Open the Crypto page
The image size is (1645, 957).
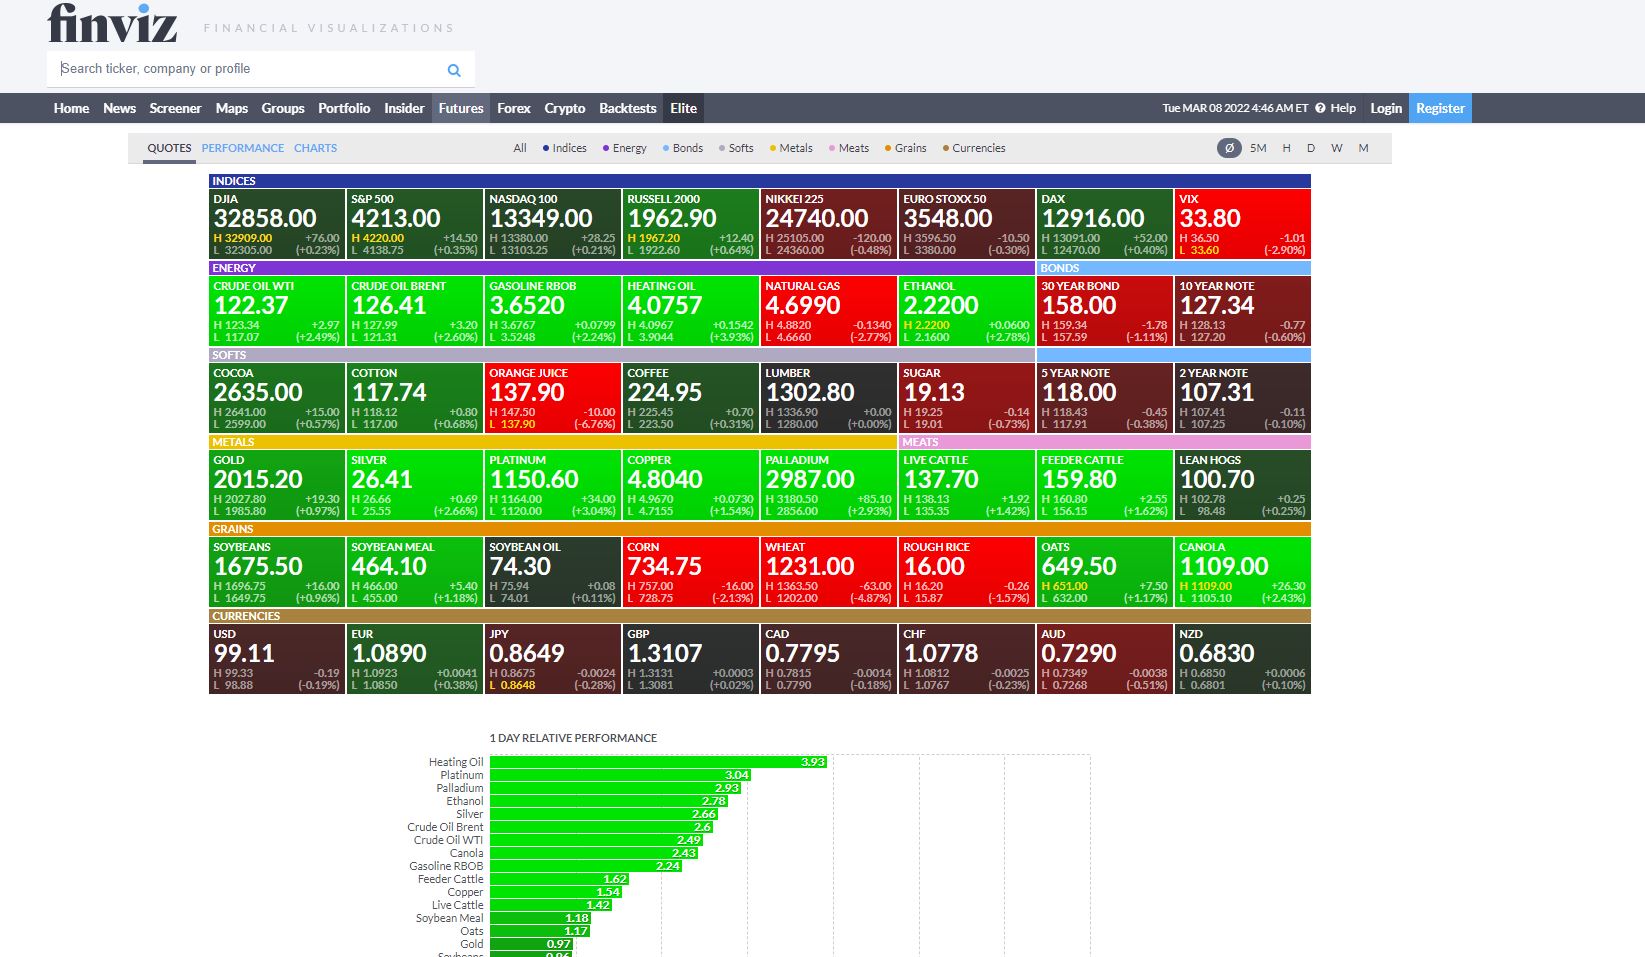pos(565,108)
